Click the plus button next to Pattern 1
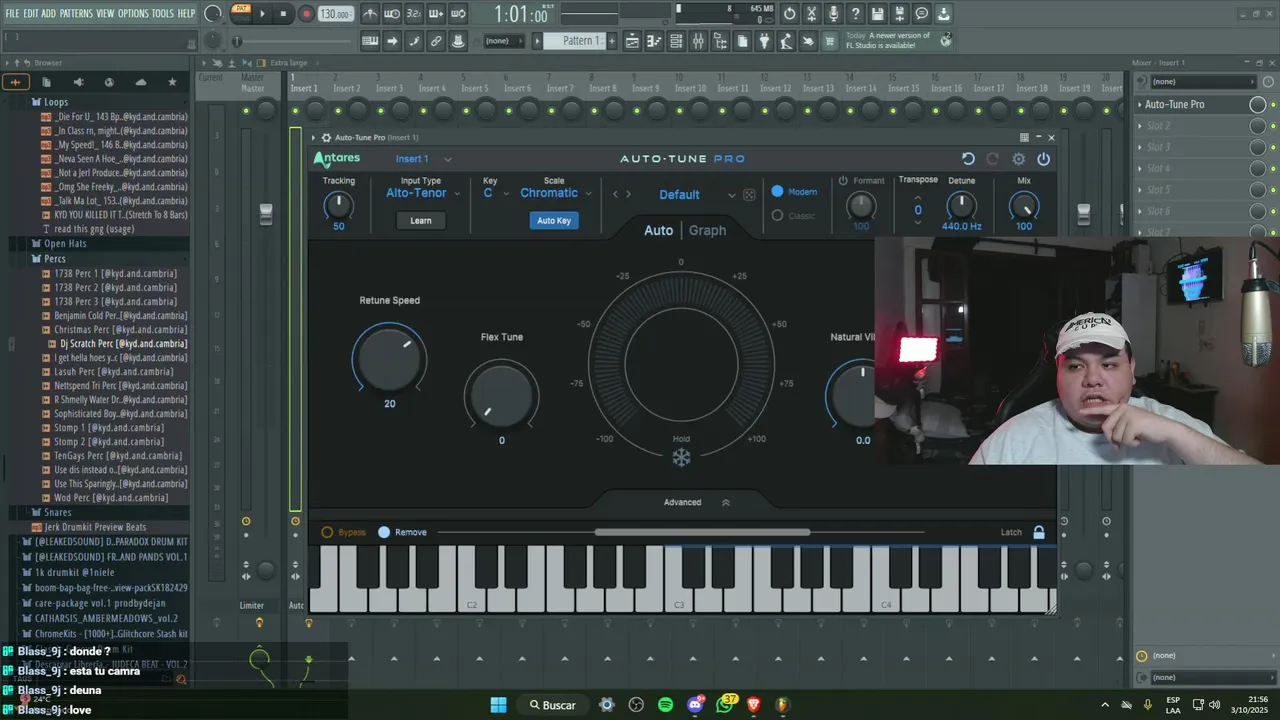 click(x=612, y=41)
